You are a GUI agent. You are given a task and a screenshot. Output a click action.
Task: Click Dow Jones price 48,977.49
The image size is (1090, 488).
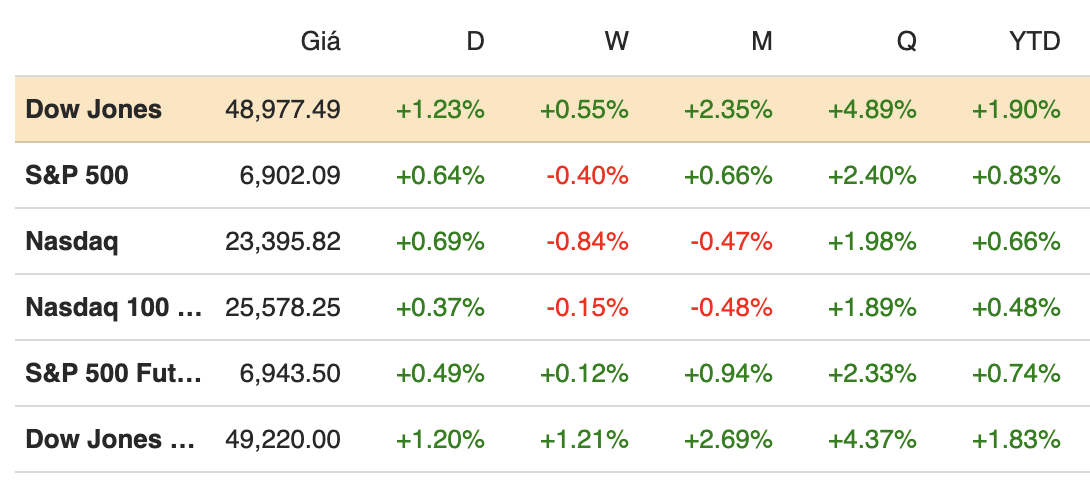283,110
